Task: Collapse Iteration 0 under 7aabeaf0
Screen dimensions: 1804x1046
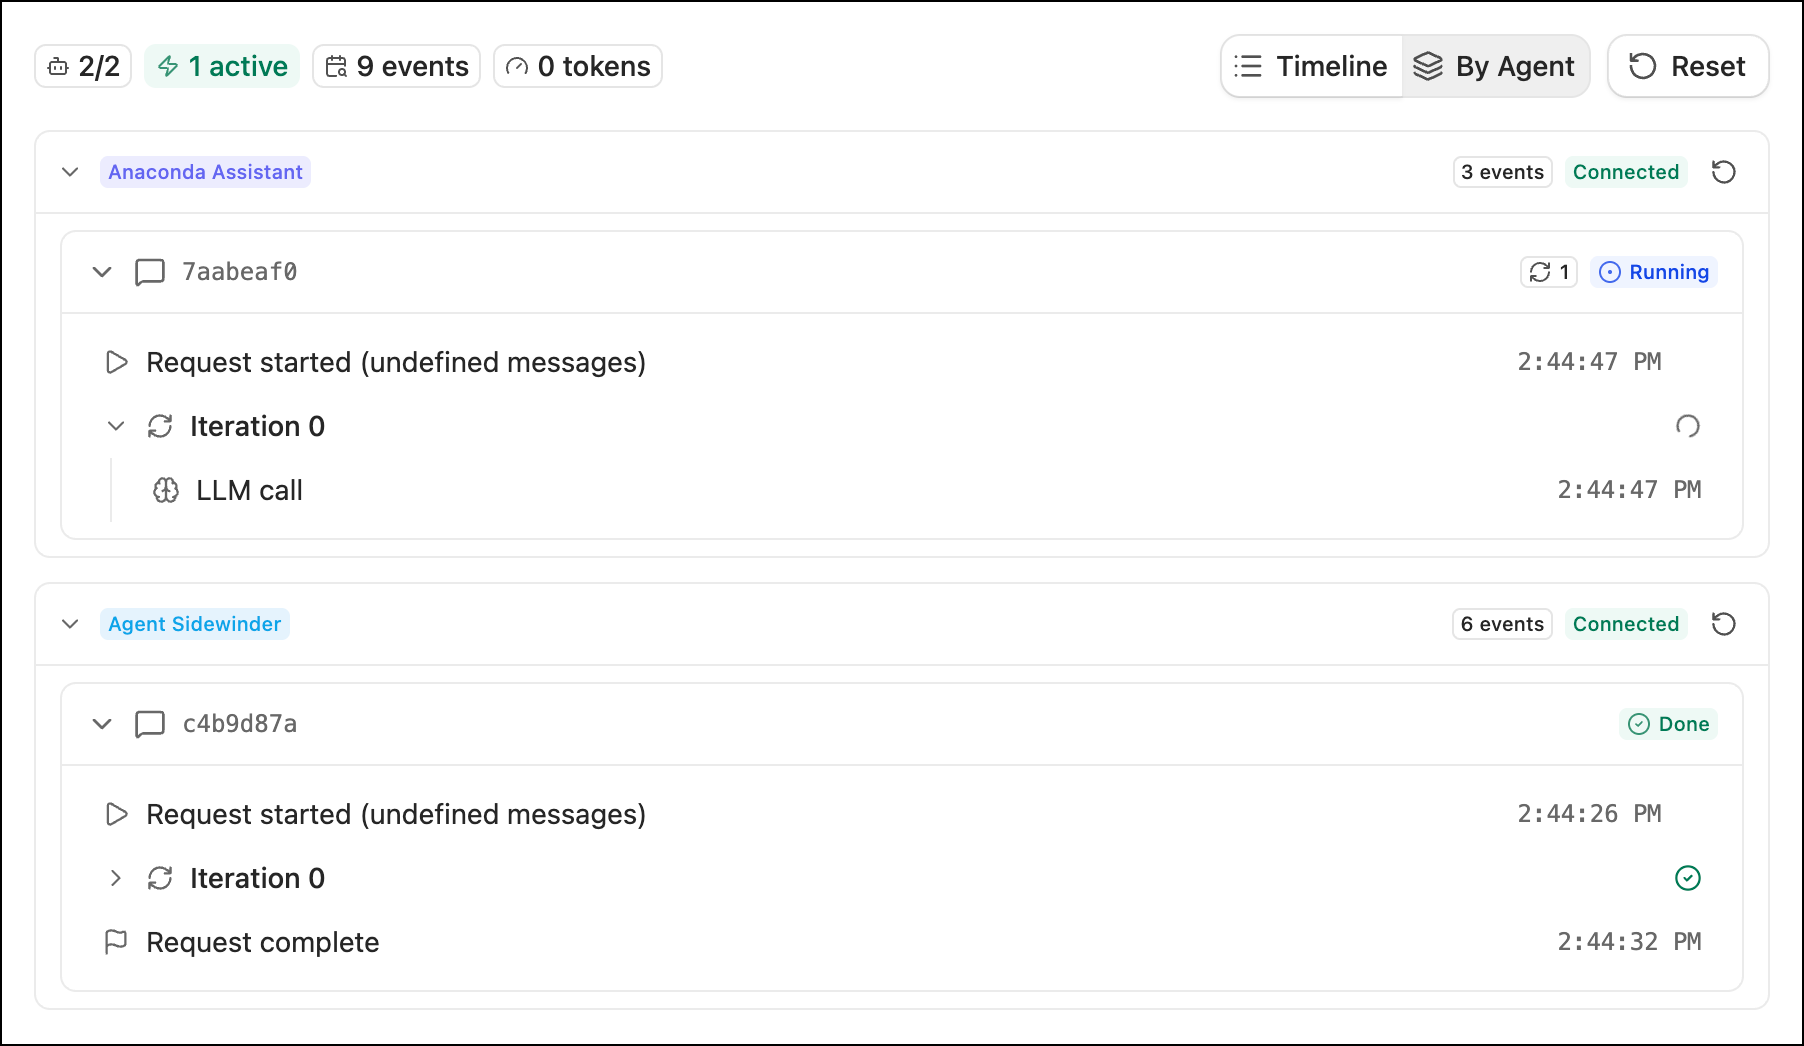Action: tap(116, 426)
